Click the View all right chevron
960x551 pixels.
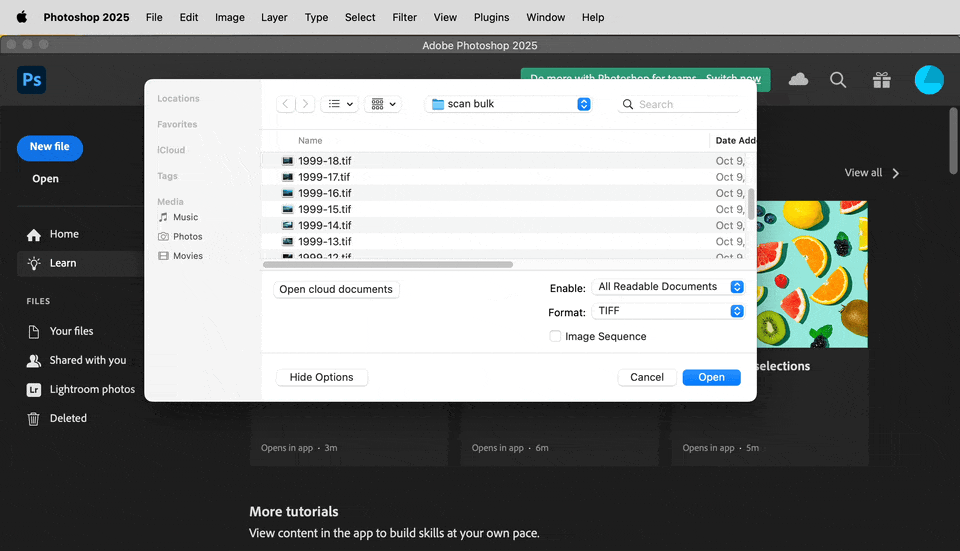[x=896, y=173]
